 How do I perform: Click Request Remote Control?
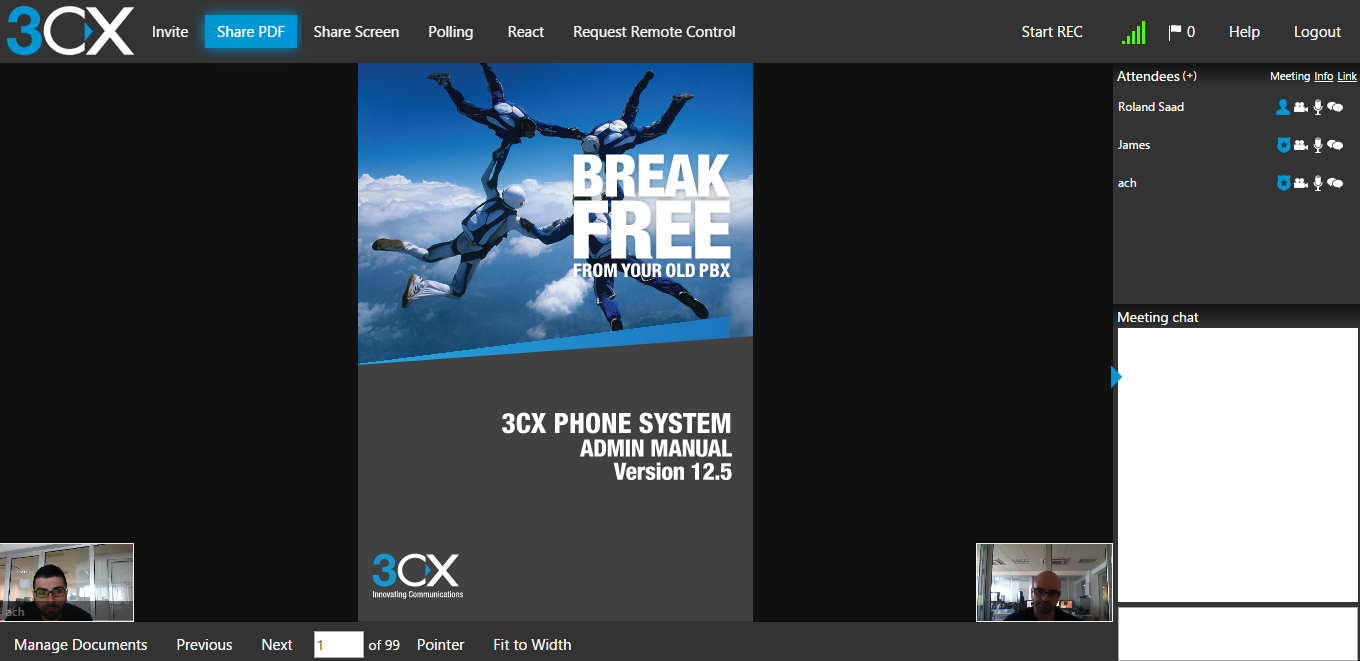coord(654,32)
